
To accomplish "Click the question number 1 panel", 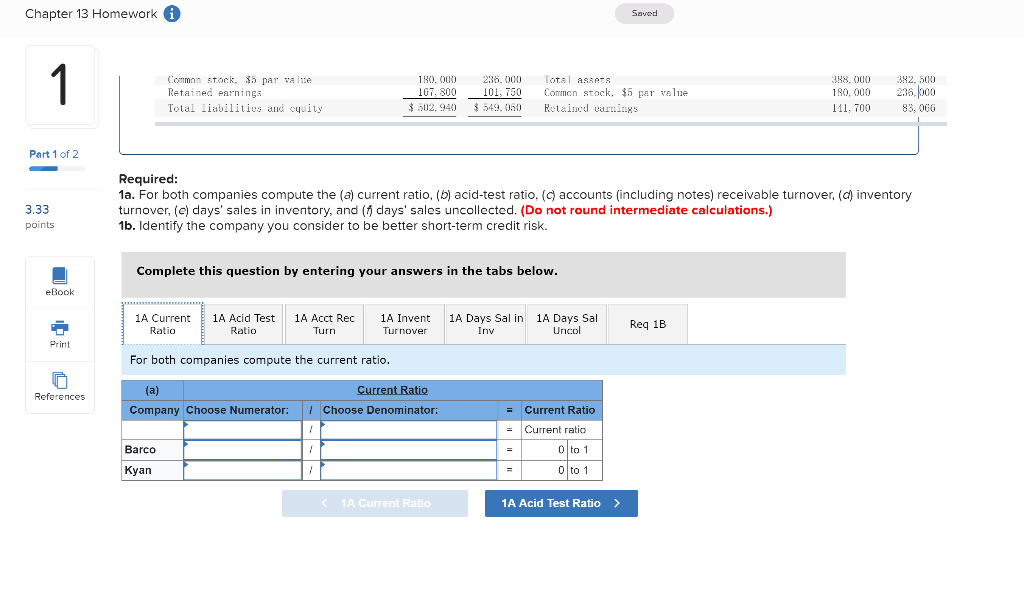I will coord(59,85).
